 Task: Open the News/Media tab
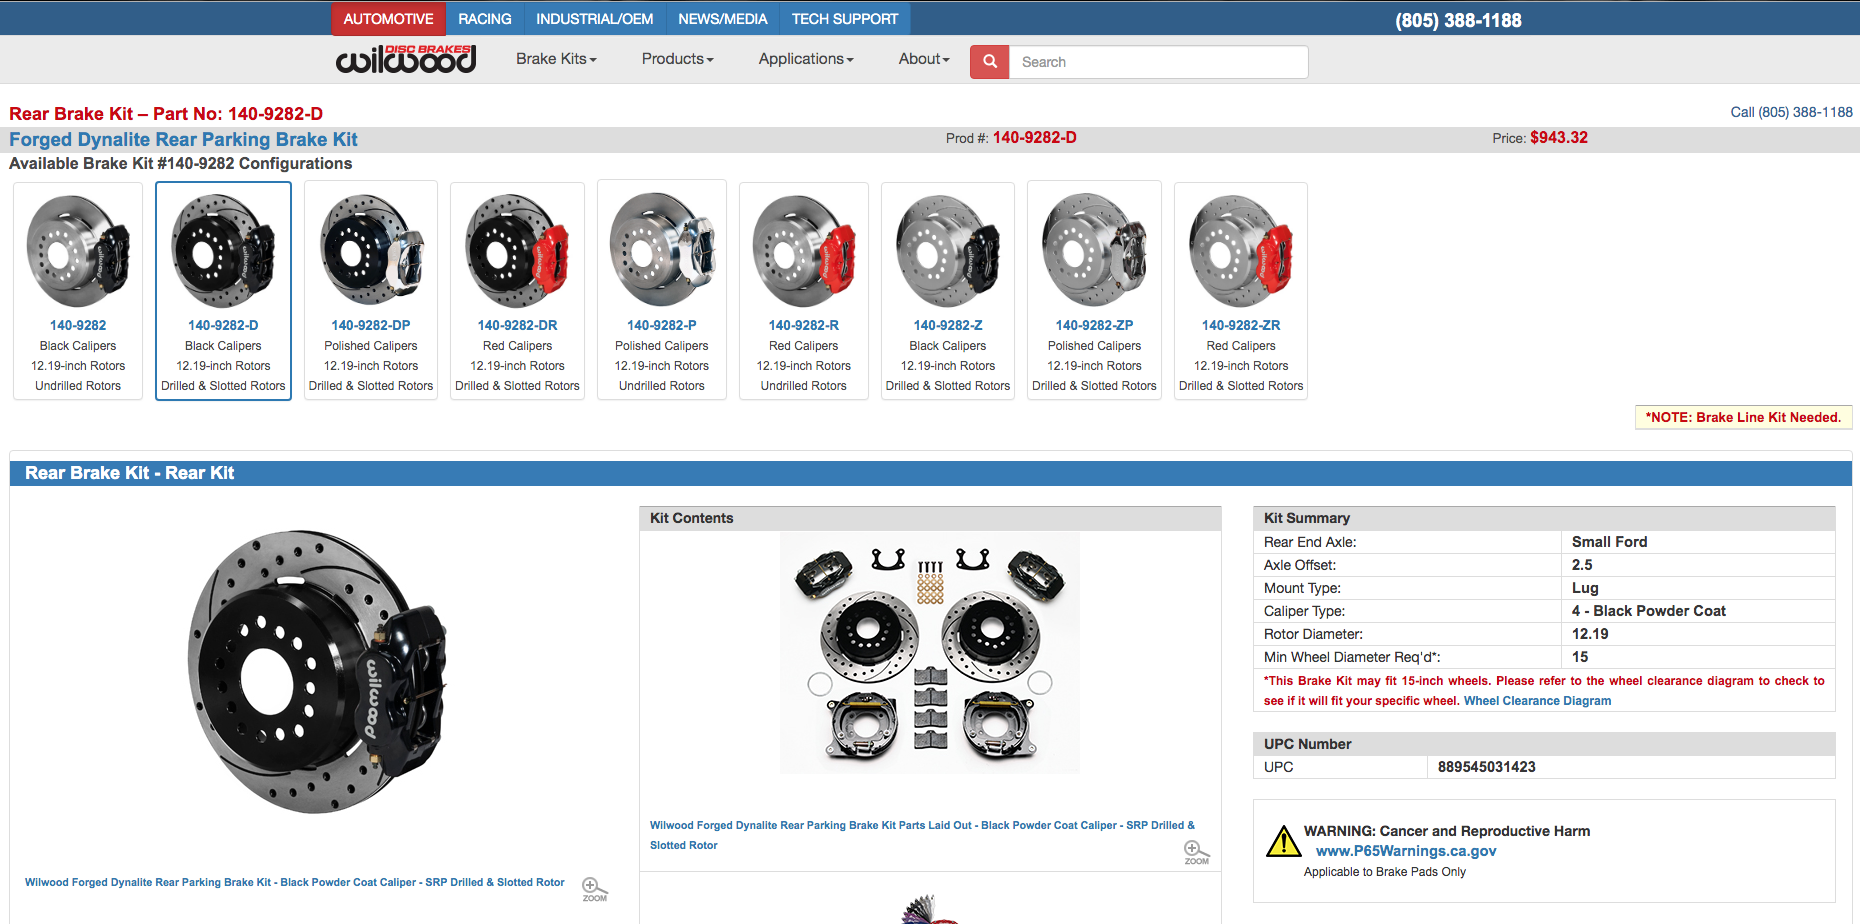(x=723, y=19)
